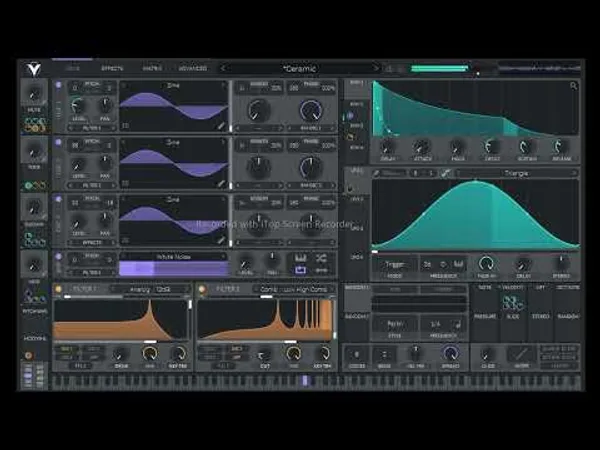Select the LFO paint pencil icon

coord(377,173)
